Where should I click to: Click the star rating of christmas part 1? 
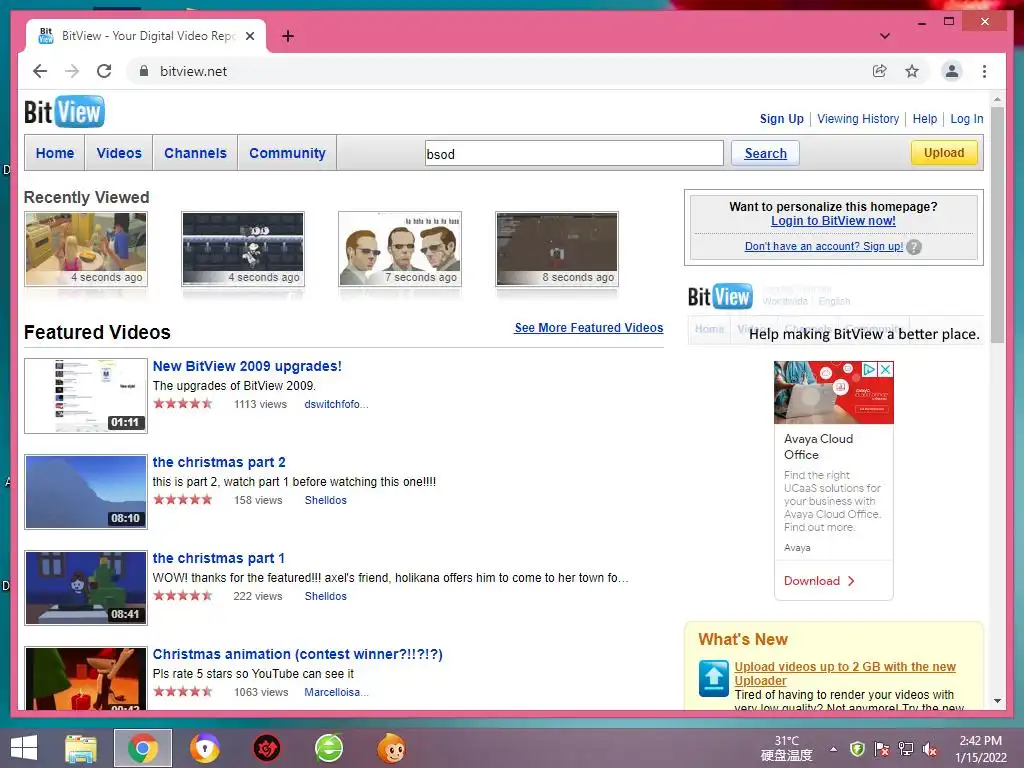point(183,596)
